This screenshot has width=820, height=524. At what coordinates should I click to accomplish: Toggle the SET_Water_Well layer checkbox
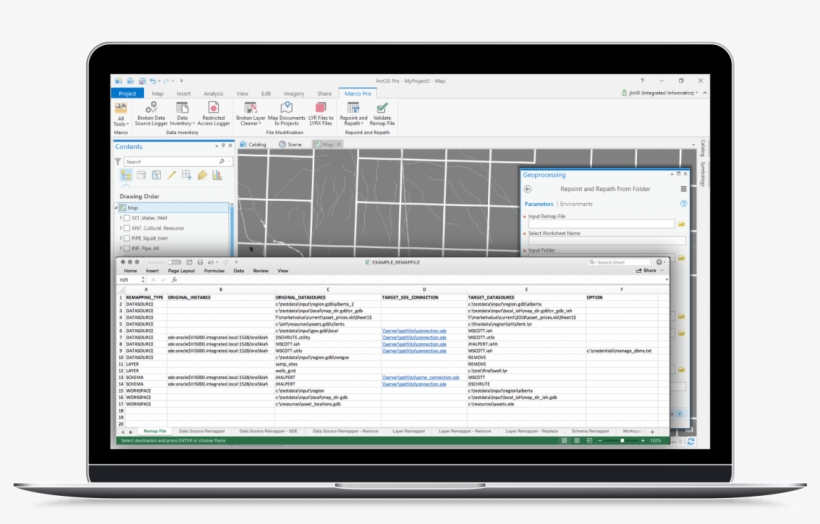point(127,218)
